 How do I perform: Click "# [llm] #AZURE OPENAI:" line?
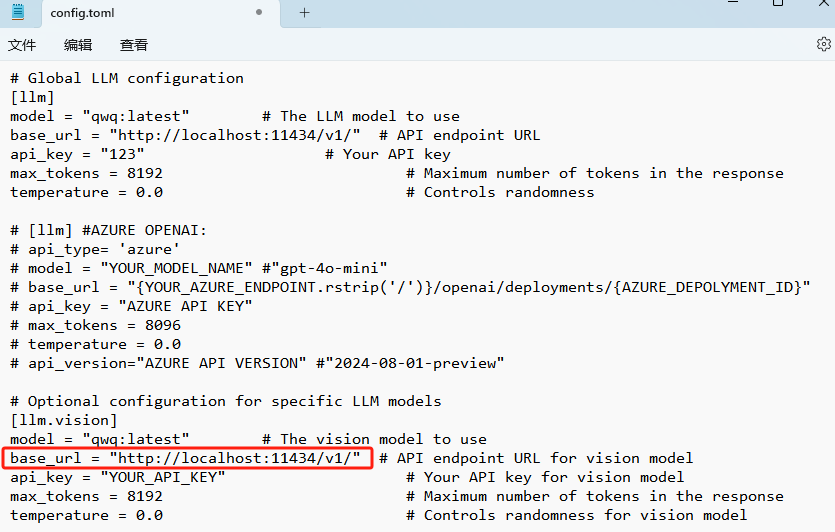[x=108, y=231]
